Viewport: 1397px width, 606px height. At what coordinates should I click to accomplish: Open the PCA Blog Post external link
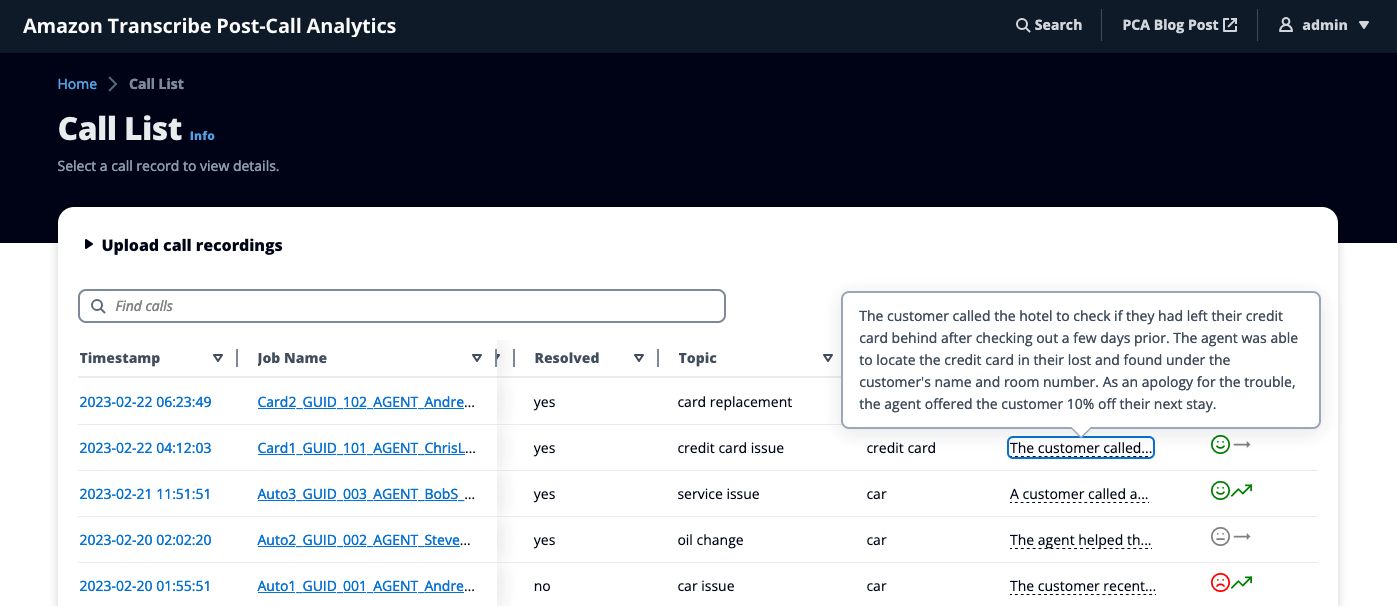click(1179, 25)
